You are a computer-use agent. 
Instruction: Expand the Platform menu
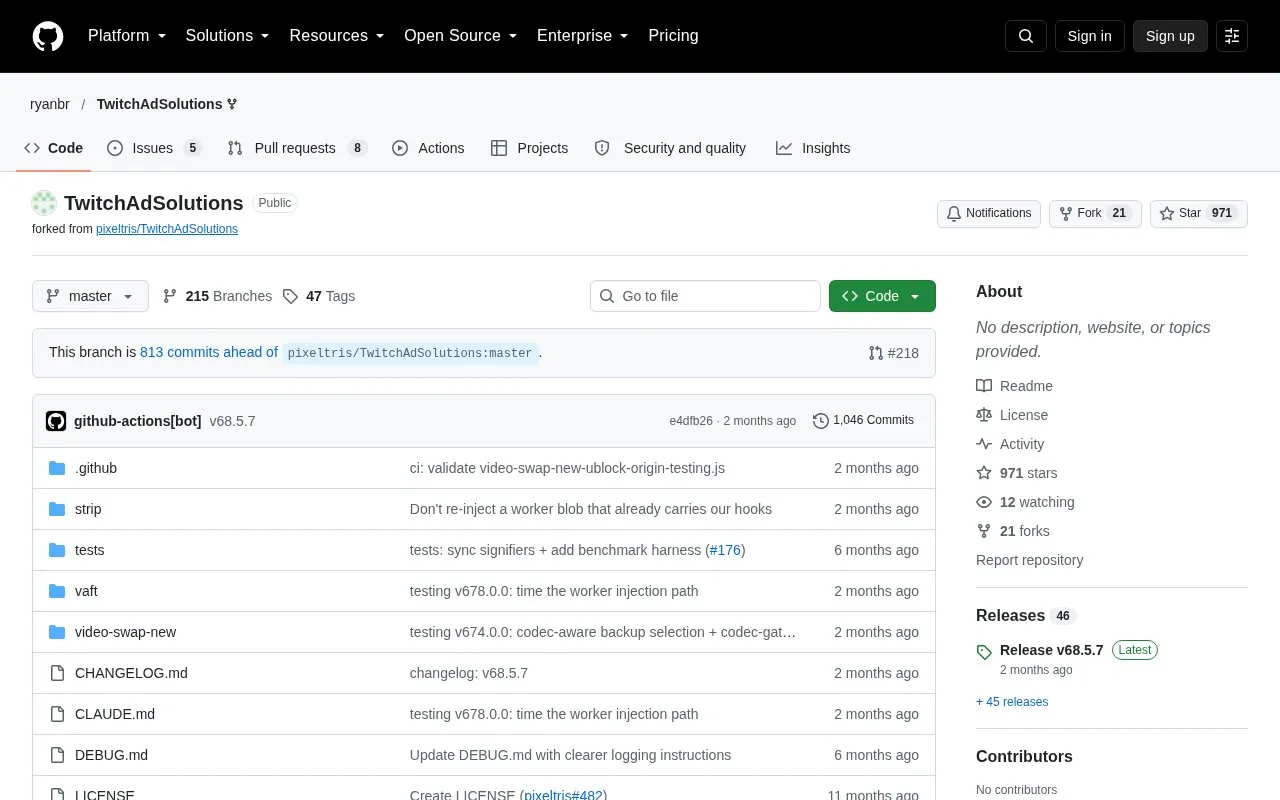tap(127, 36)
